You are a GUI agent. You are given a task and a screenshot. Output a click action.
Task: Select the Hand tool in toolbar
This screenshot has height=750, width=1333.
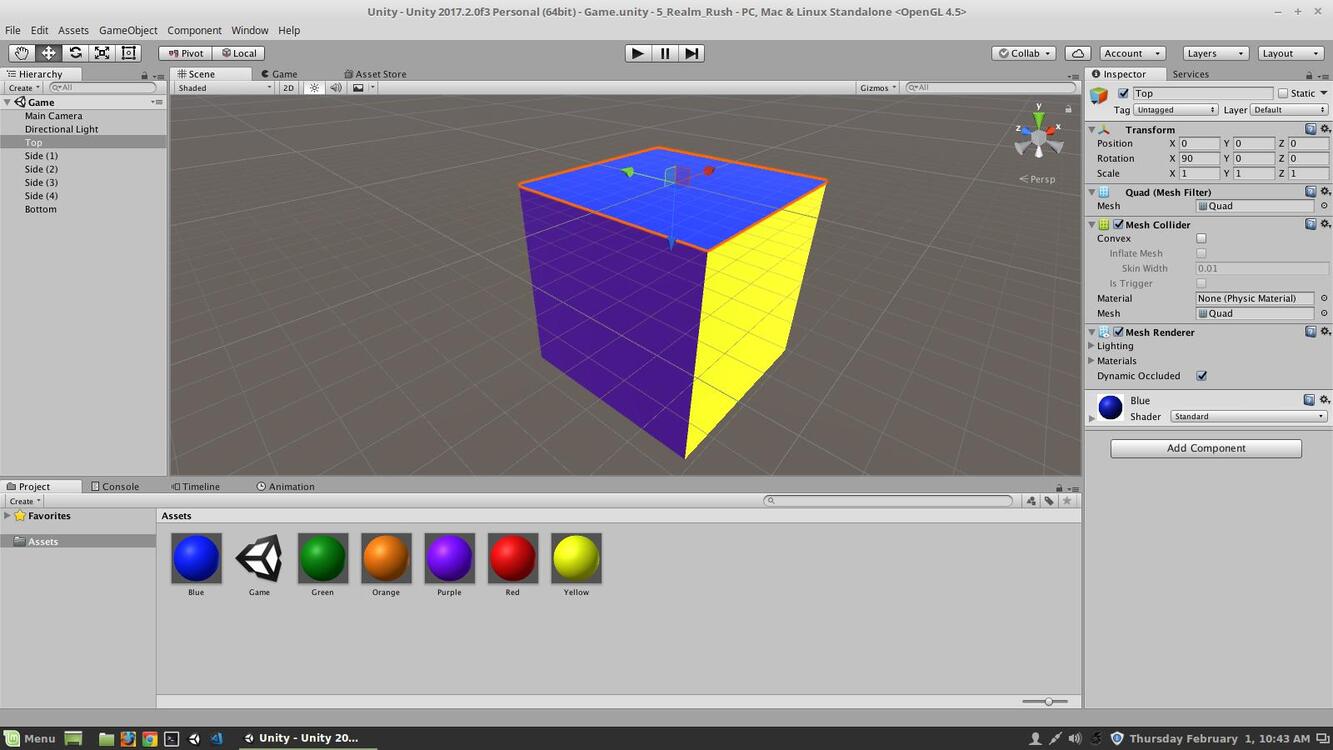pyautogui.click(x=21, y=53)
